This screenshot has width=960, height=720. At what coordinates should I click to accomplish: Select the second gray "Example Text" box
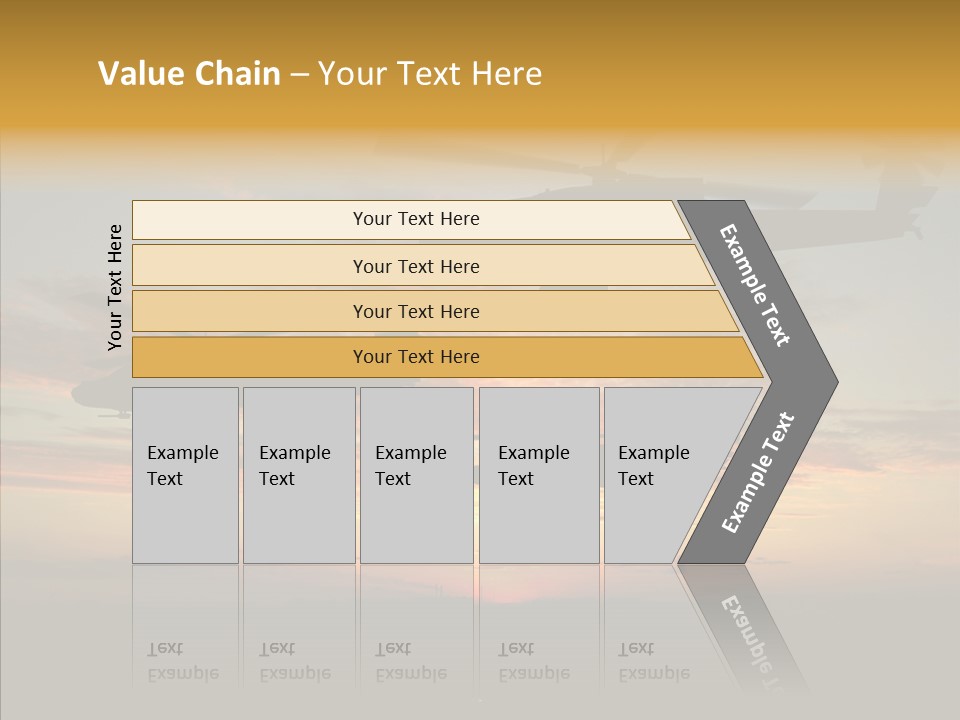(x=298, y=475)
